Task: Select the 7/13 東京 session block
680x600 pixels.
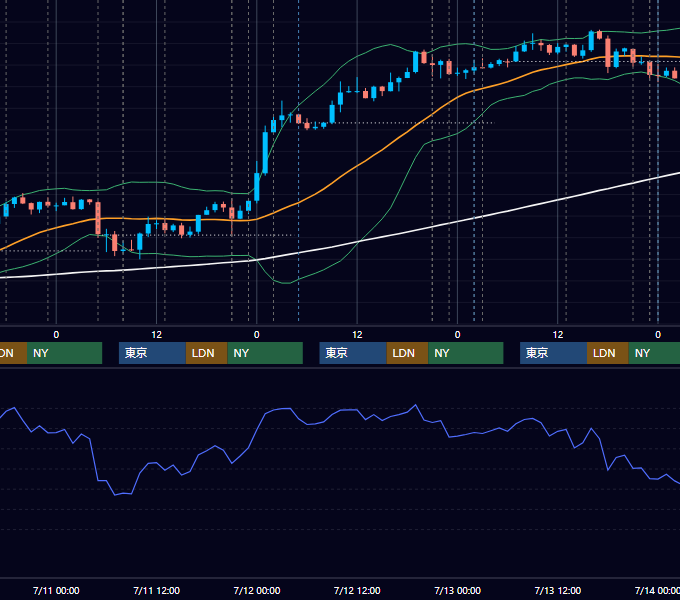Action: point(553,353)
